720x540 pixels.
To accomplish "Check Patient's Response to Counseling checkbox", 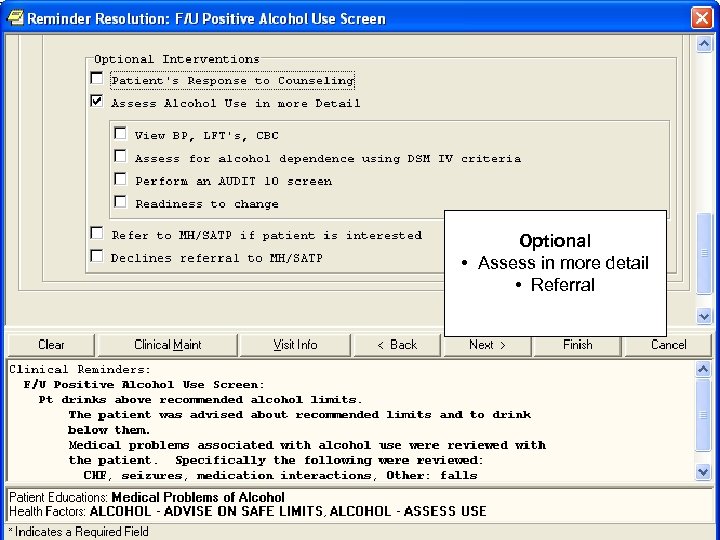I will tap(96, 79).
